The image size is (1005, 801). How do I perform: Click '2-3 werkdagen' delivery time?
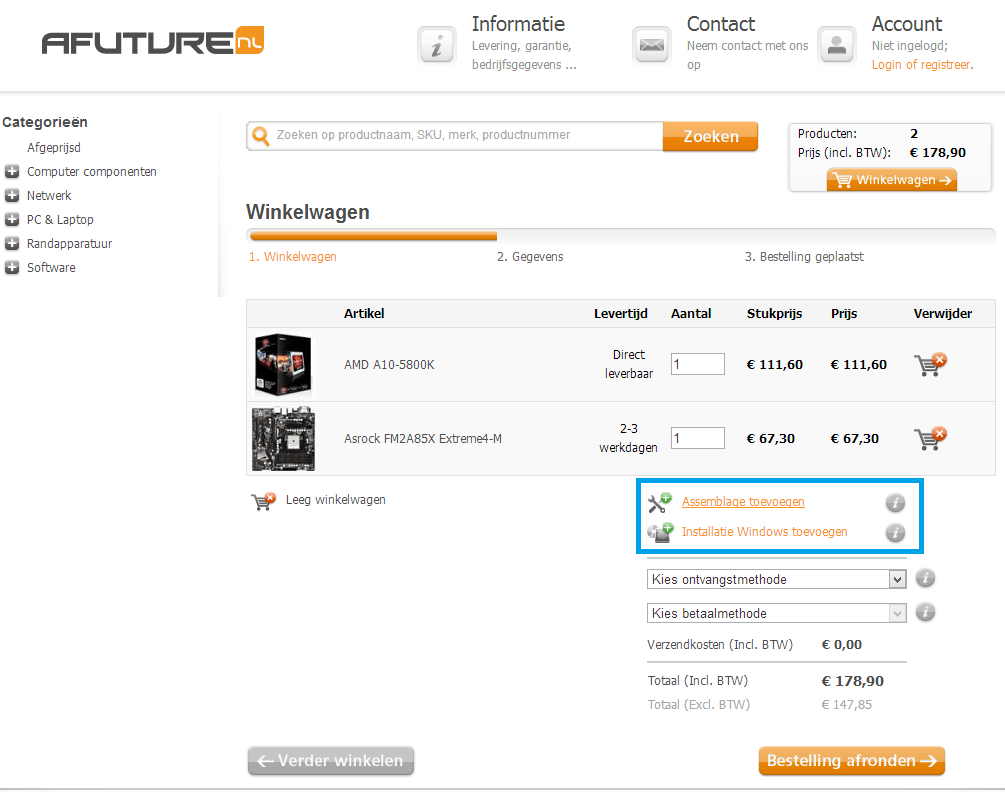tap(629, 438)
